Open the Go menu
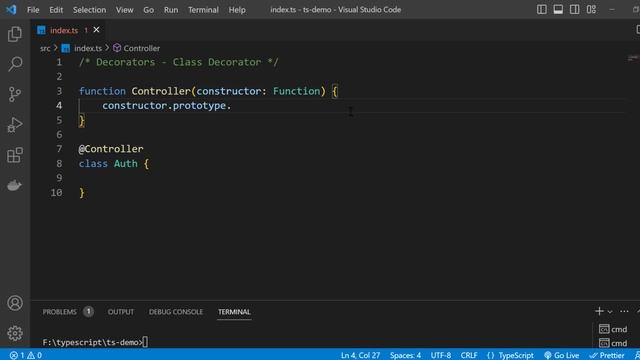Viewport: 640px width, 360px height. 149,10
